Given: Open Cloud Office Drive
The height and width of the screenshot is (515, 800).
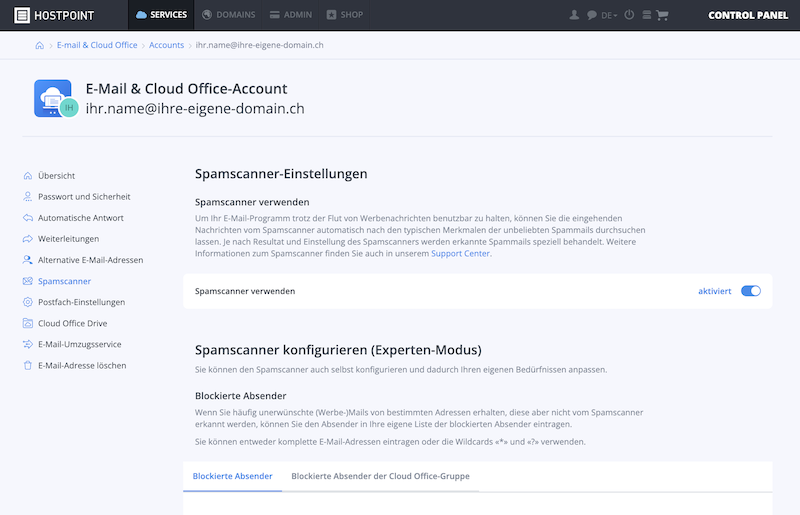Looking at the screenshot, I should pos(72,324).
